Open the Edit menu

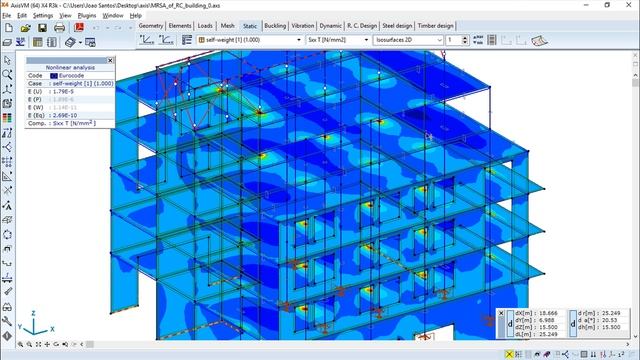pyautogui.click(x=22, y=16)
